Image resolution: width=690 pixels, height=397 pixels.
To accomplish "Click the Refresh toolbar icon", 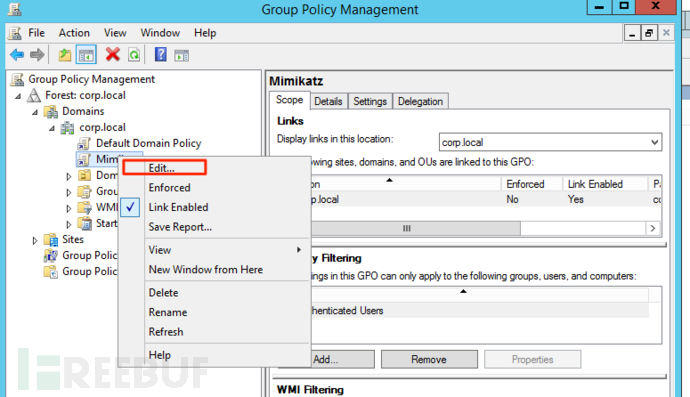I will click(134, 55).
